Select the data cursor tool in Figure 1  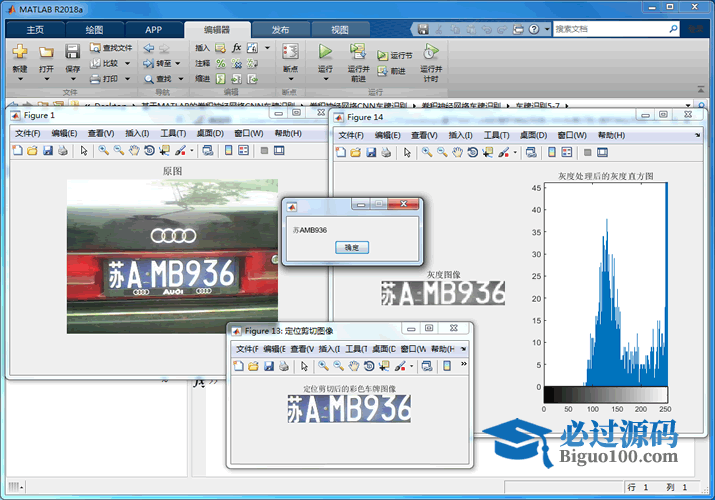pyautogui.click(x=164, y=150)
